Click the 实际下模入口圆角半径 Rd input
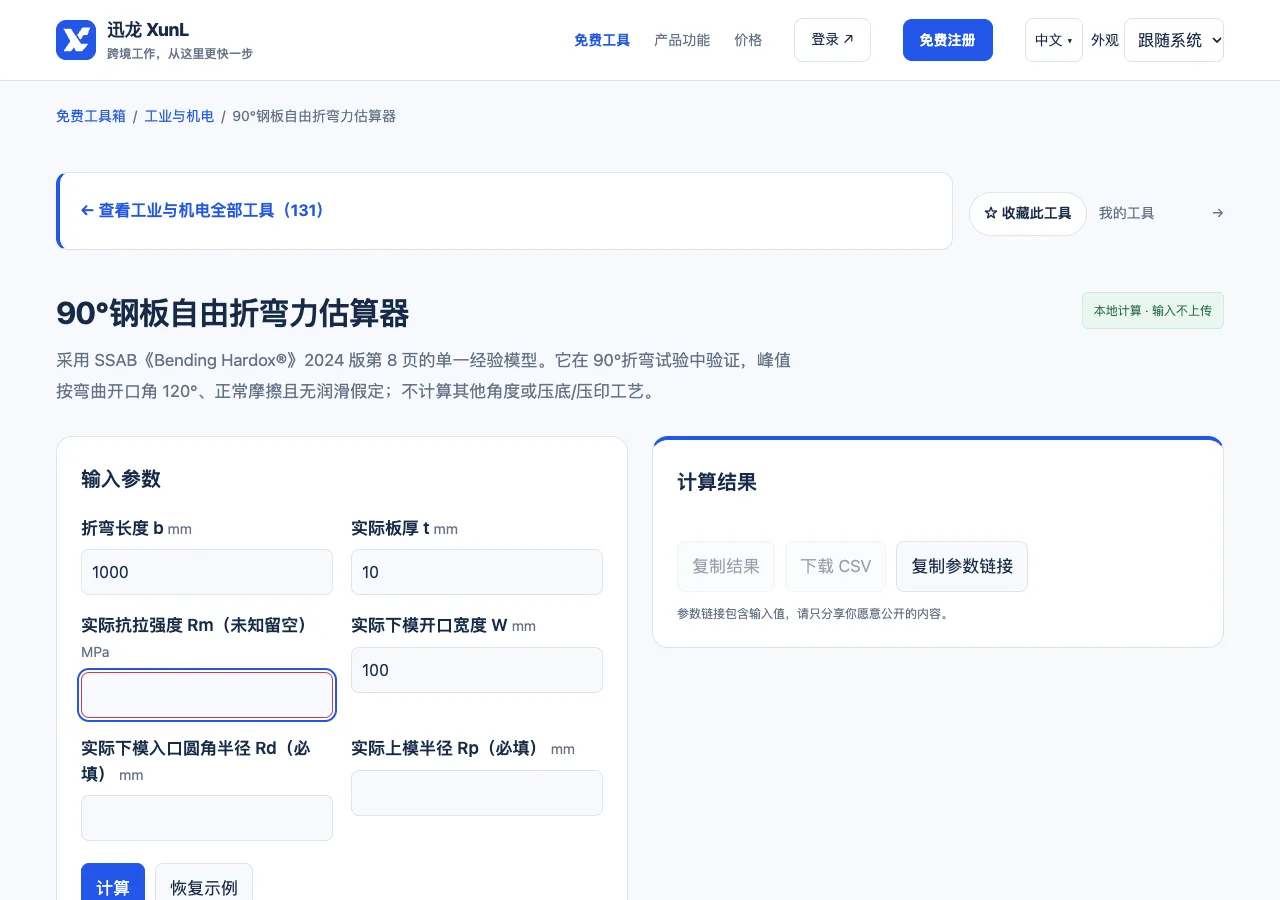 coord(207,818)
